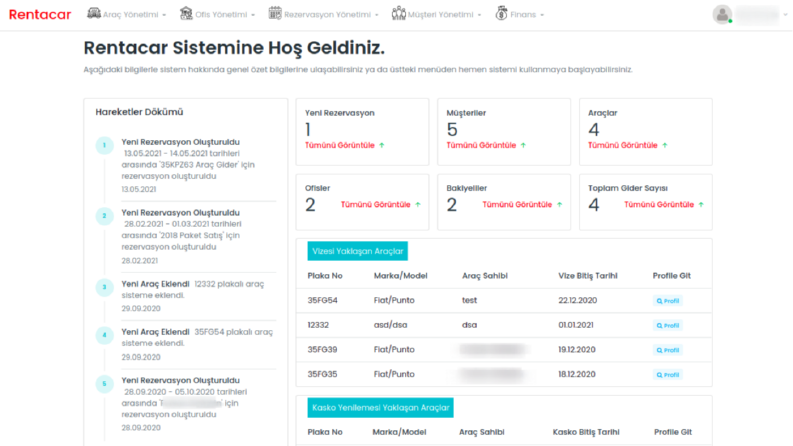This screenshot has width=793, height=446.
Task: View all in the Araçlar card
Action: click(x=623, y=145)
